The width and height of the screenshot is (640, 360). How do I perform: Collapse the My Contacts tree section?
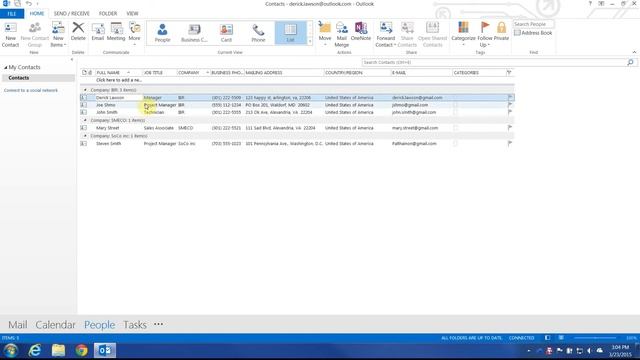[6, 67]
